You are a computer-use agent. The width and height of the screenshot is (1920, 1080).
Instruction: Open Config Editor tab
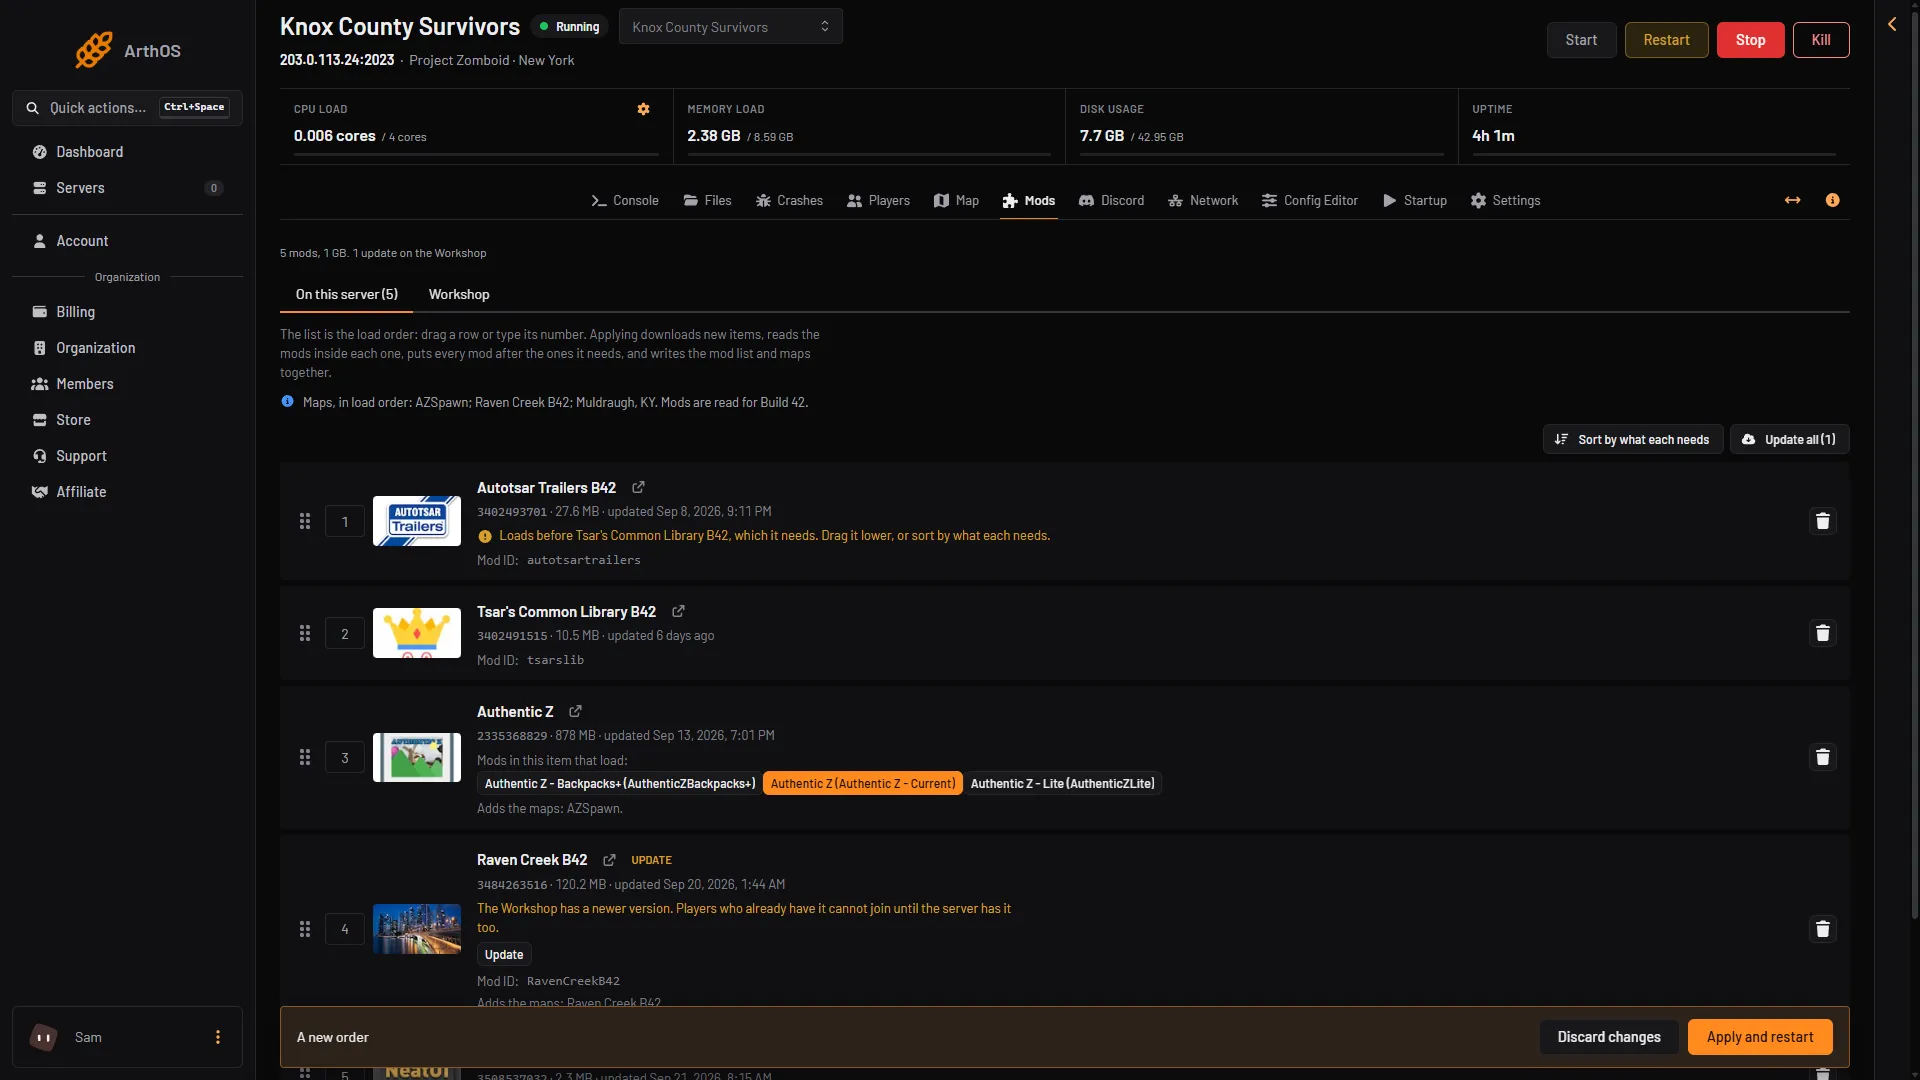tap(1309, 201)
